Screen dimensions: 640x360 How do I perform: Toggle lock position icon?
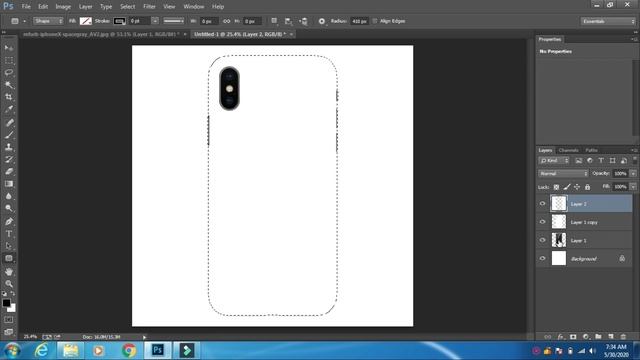point(577,187)
